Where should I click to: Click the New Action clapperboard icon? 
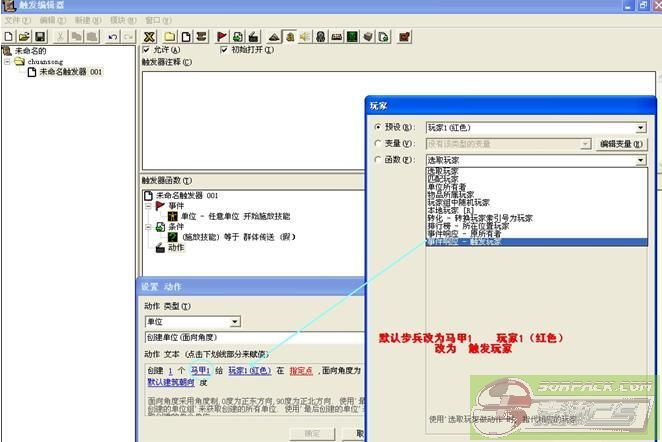[256, 36]
